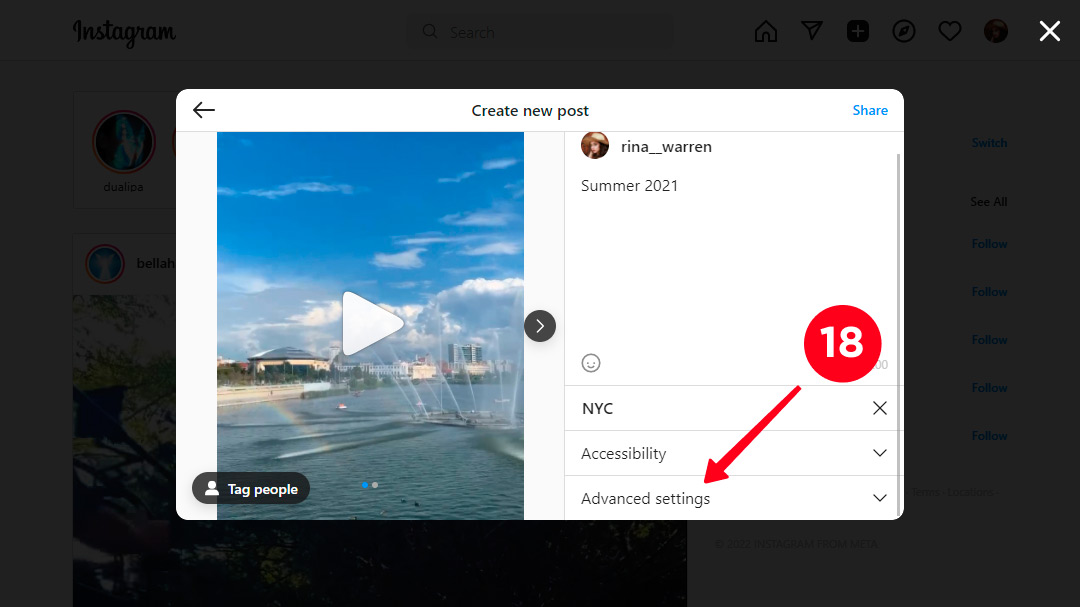Open Tag people on the video
Image resolution: width=1080 pixels, height=607 pixels.
tap(251, 488)
